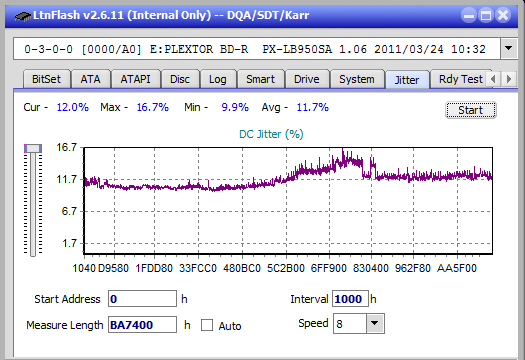Click the Measure Length input field

pos(142,325)
